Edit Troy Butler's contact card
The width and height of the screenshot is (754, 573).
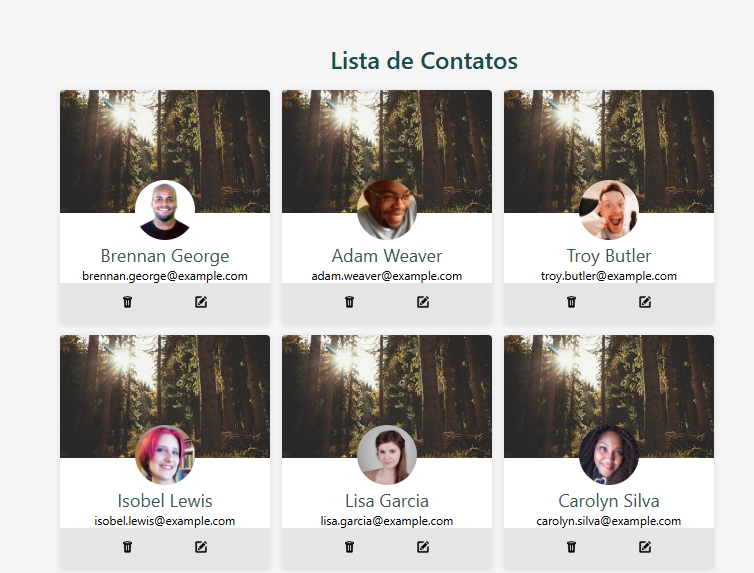click(x=645, y=302)
